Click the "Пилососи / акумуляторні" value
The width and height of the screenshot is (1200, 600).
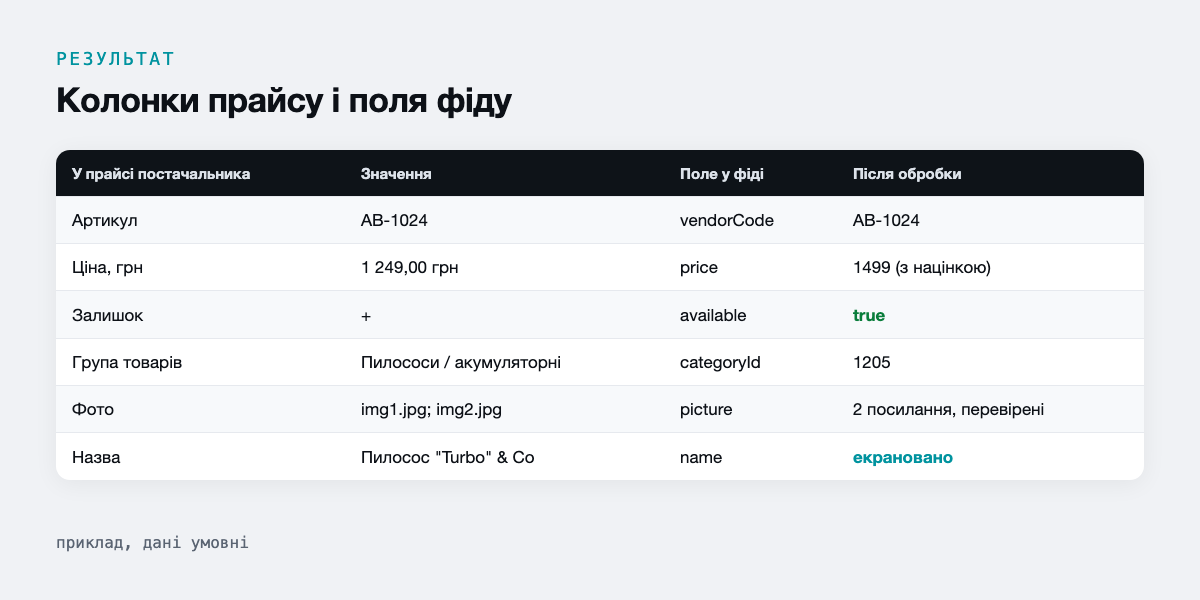(460, 362)
